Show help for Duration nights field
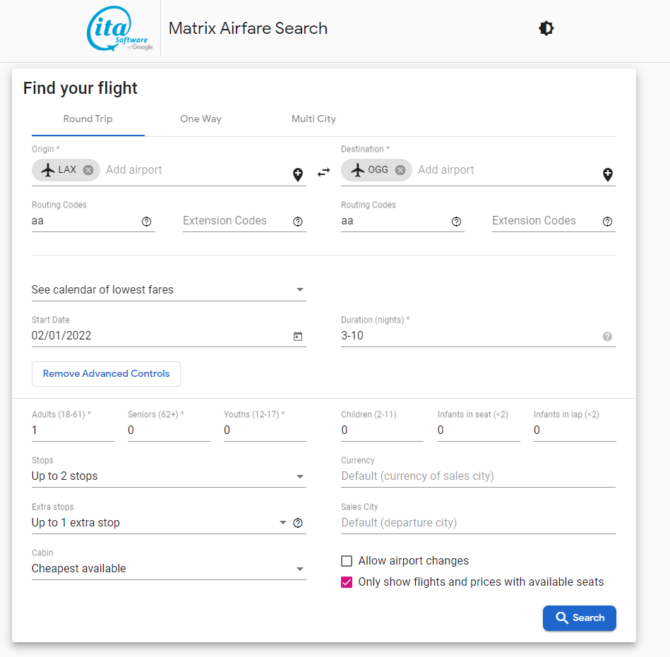 (607, 337)
